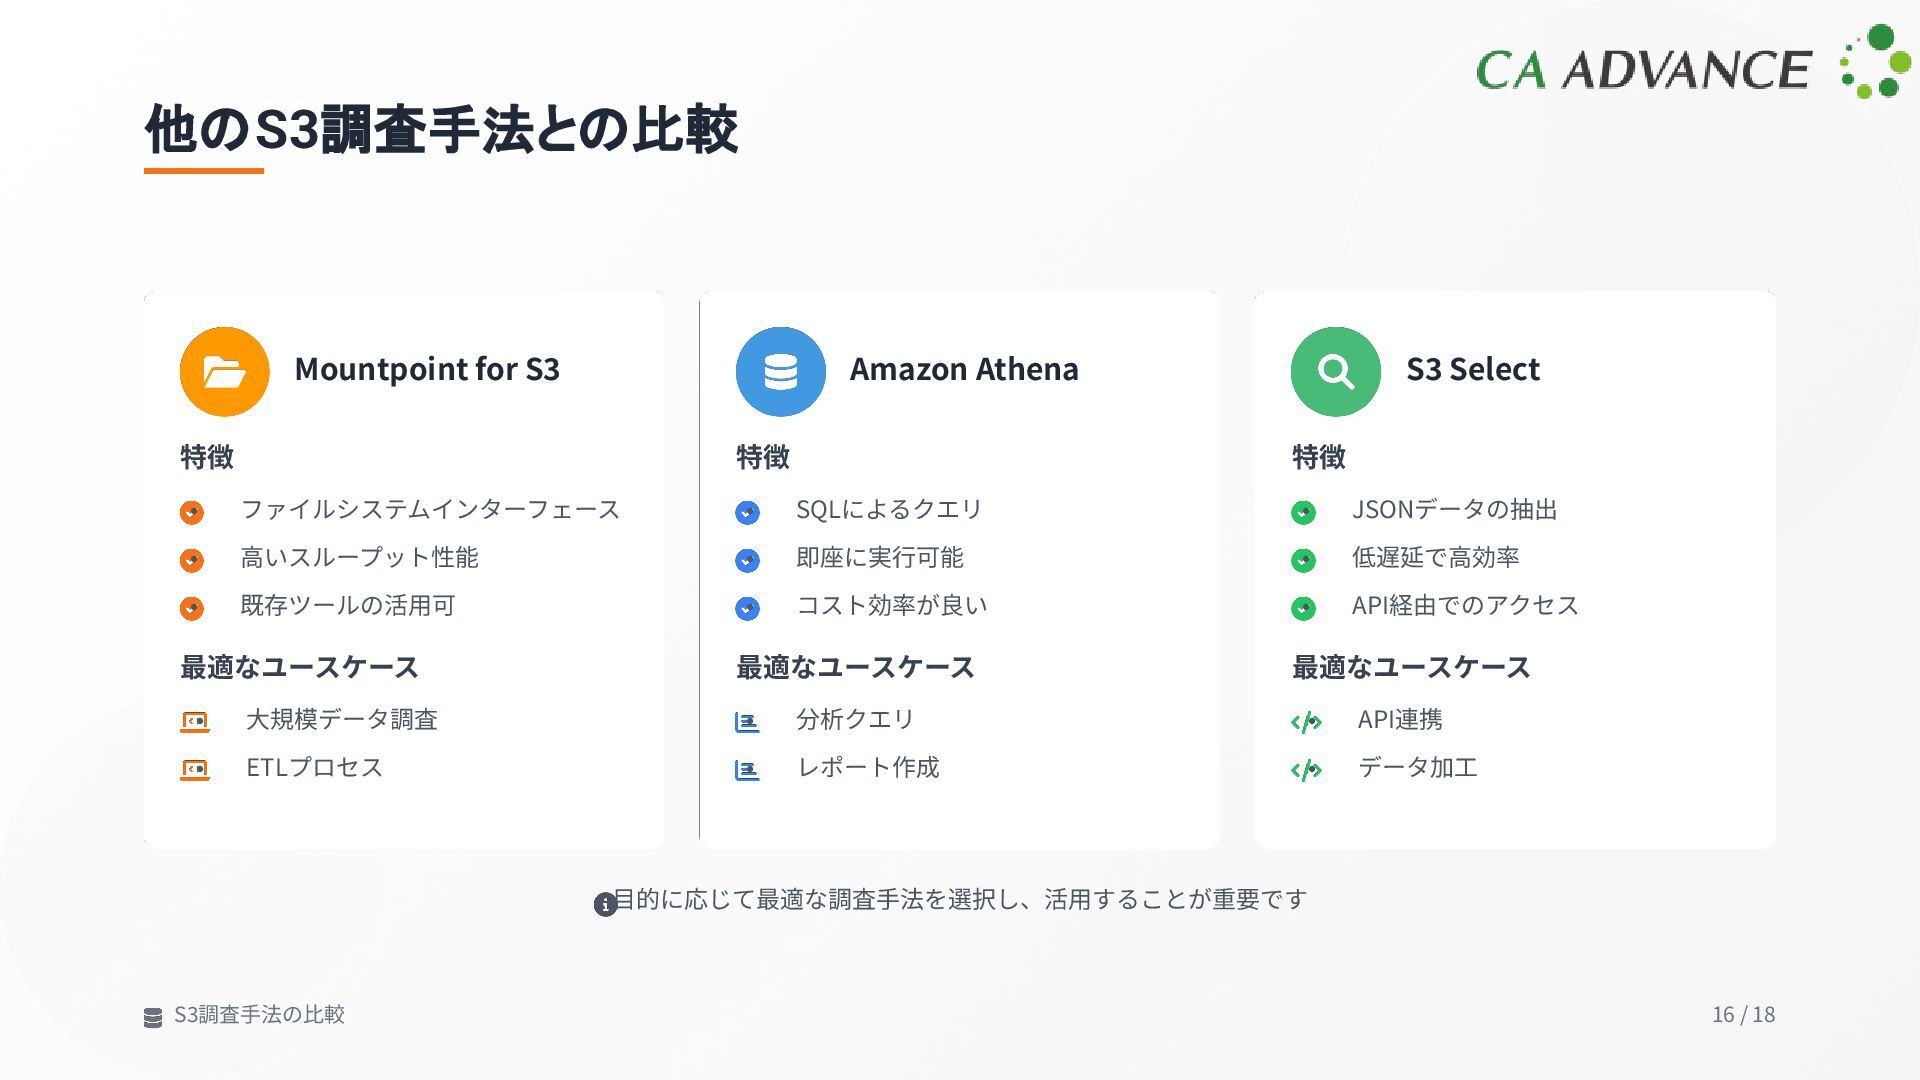1920x1080 pixels.
Task: Click the code icon next to API連携
Action: tap(1306, 722)
